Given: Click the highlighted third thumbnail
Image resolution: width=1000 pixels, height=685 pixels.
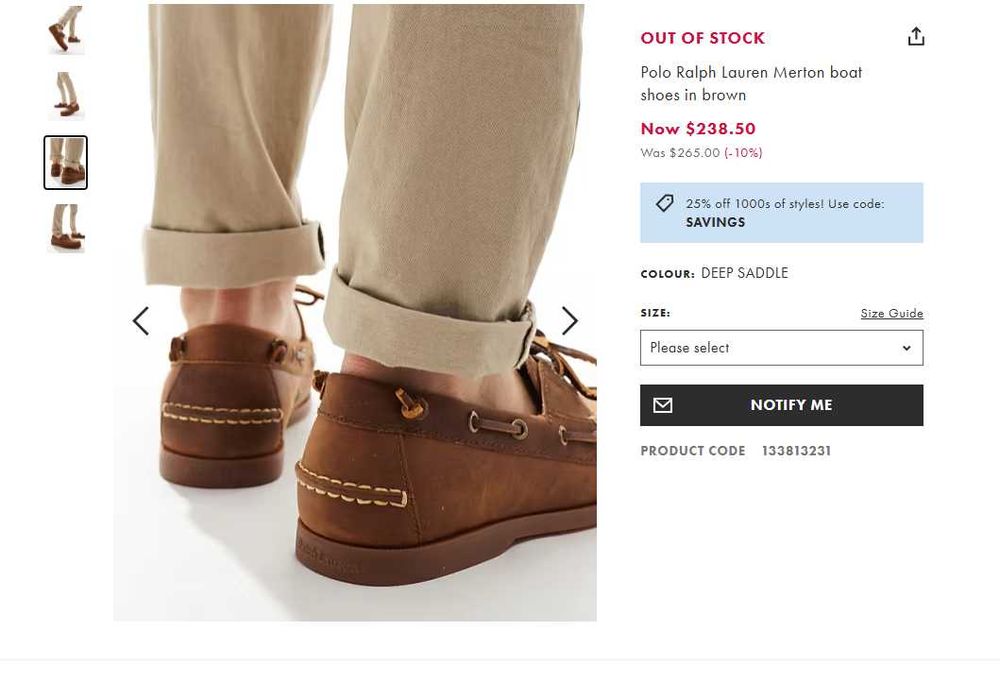Looking at the screenshot, I should pos(66,162).
